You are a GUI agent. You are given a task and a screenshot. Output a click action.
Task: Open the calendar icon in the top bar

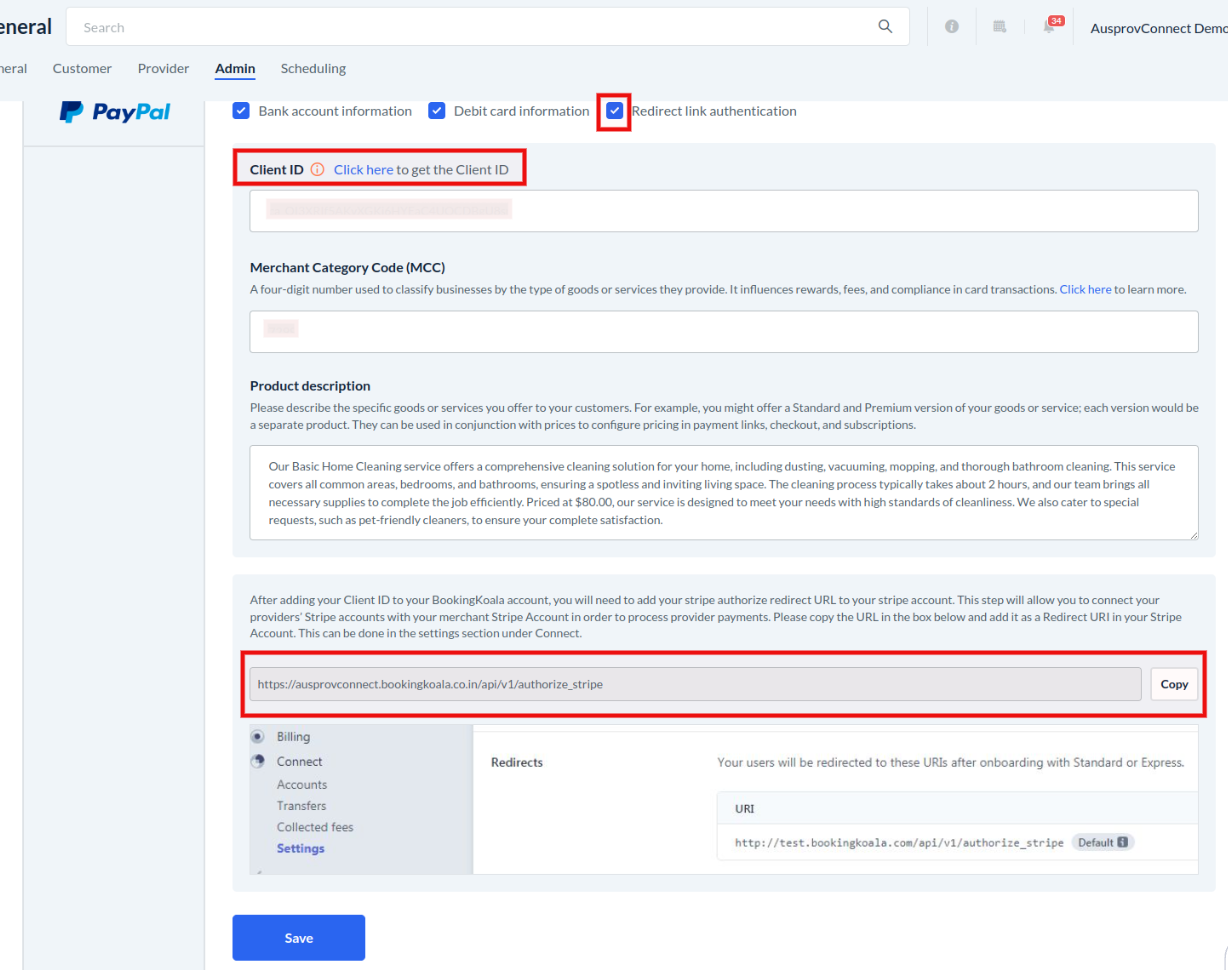(x=999, y=27)
